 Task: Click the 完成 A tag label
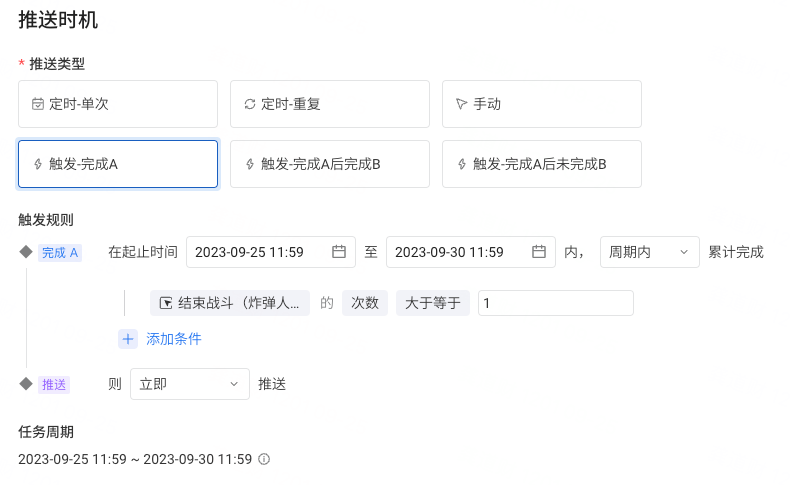pyautogui.click(x=60, y=253)
